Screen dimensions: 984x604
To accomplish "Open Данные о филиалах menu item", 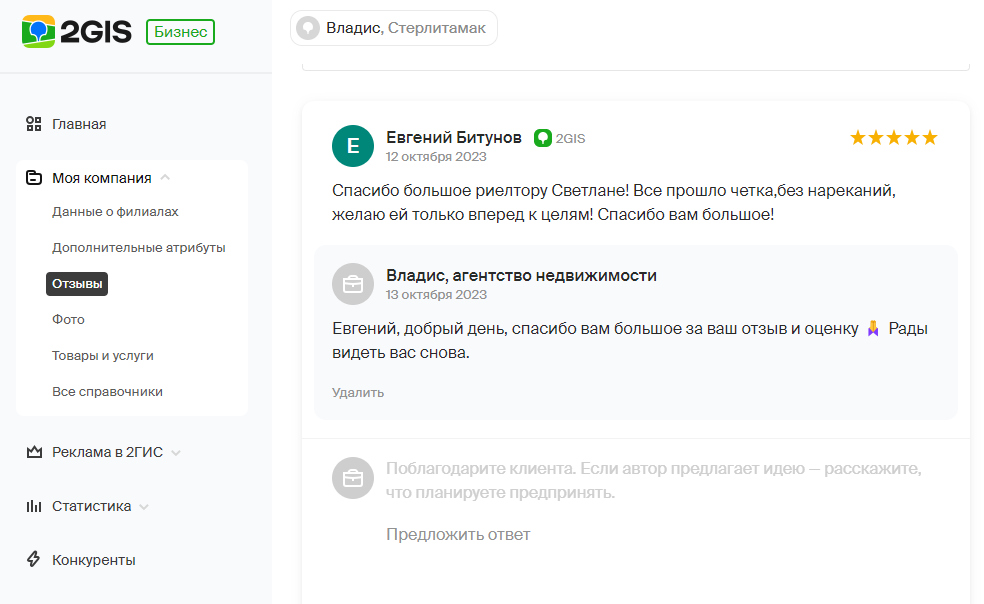I will pos(115,212).
